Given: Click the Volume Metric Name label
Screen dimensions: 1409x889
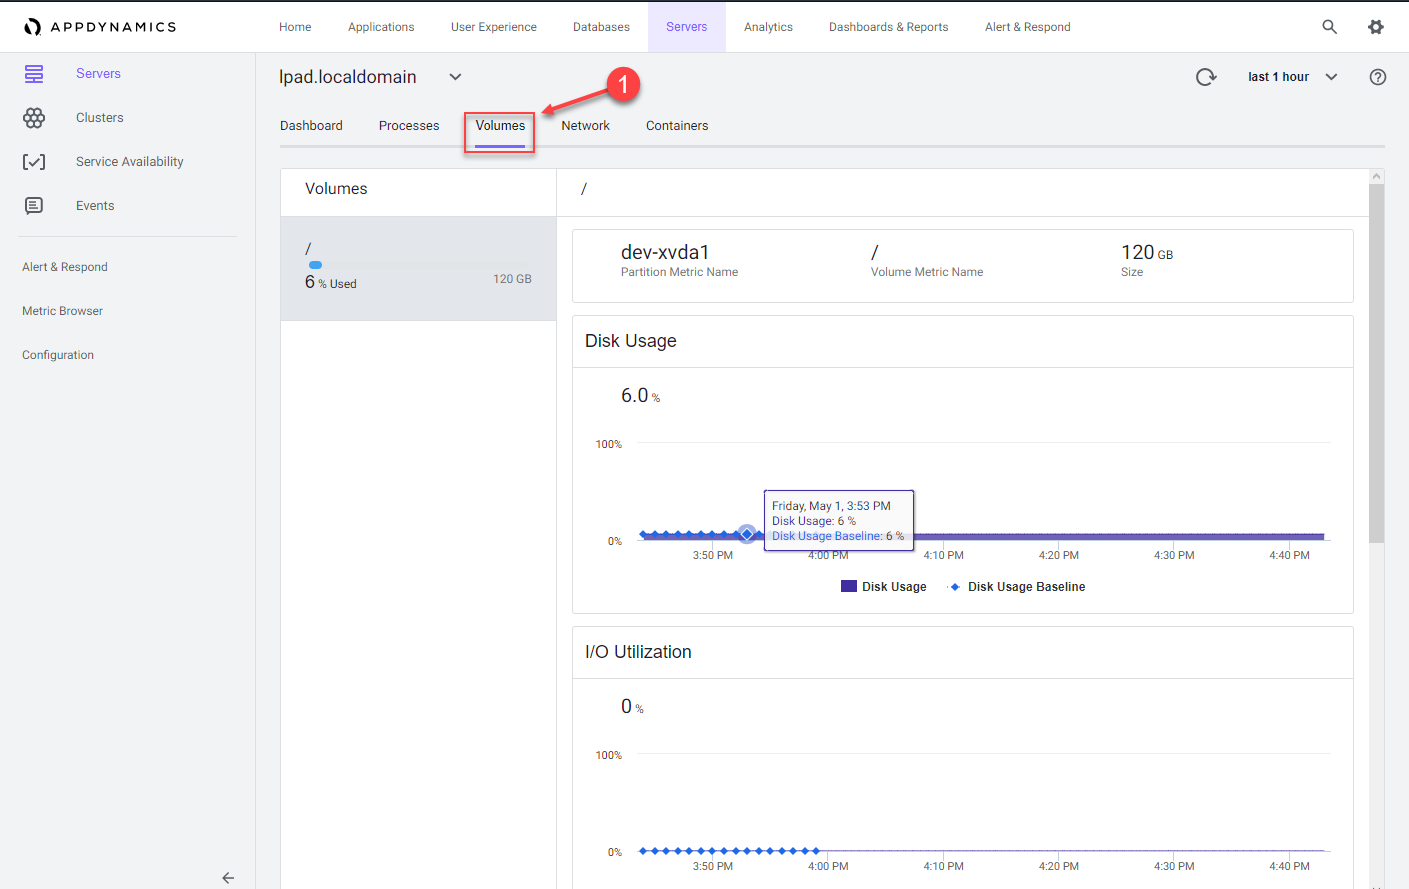Looking at the screenshot, I should coord(927,272).
